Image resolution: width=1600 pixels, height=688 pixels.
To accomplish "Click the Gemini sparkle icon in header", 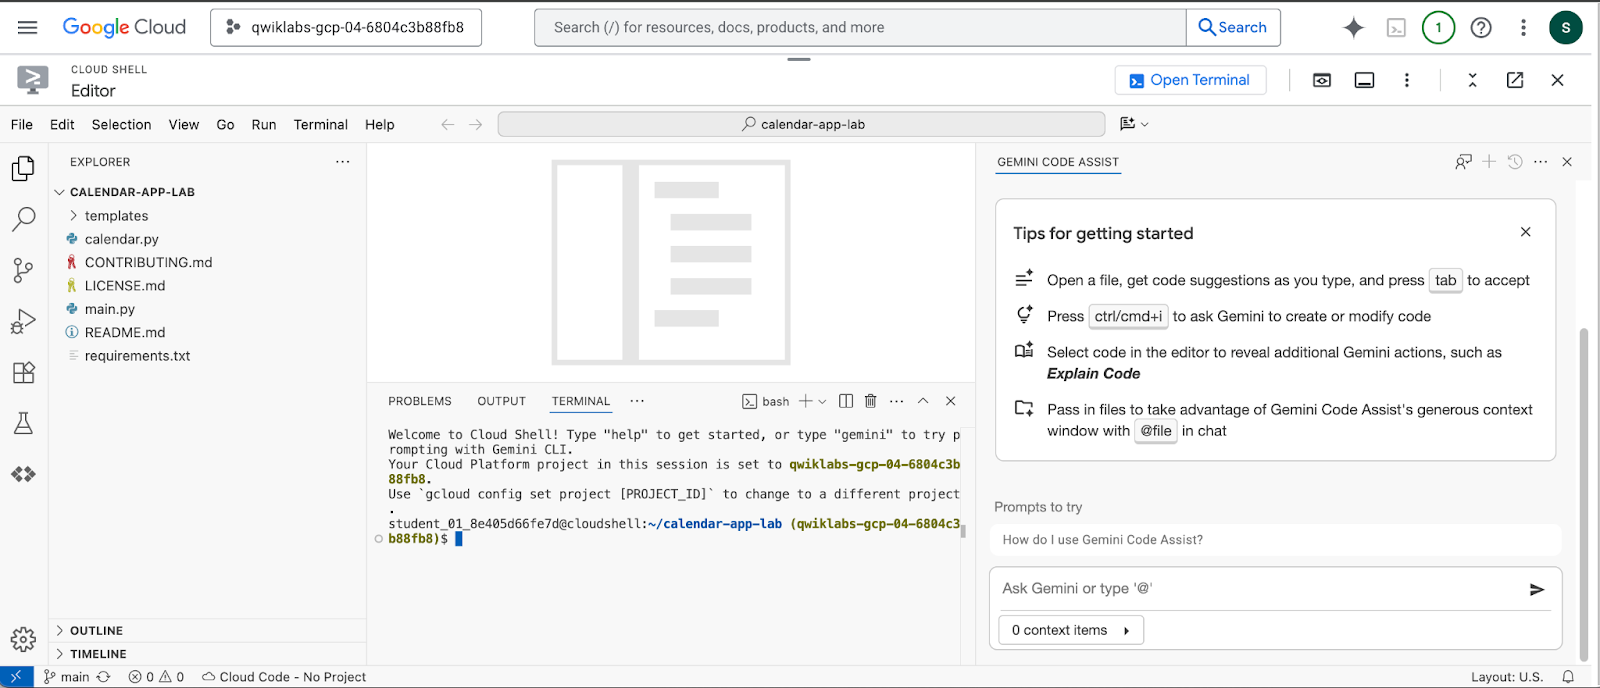I will pyautogui.click(x=1353, y=28).
